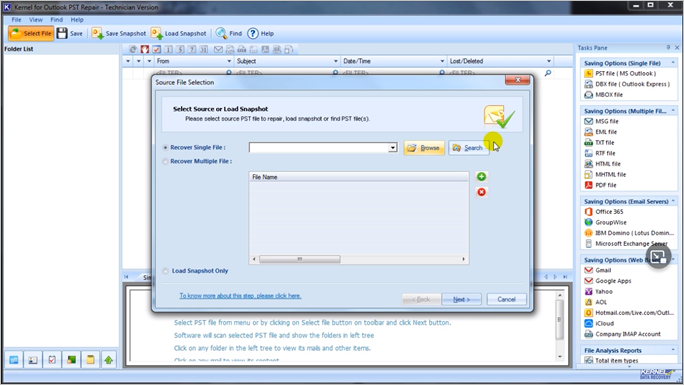Viewport: 684px width, 385px height.
Task: Collapse Saving Options (Email Servers) section
Action: coord(673,201)
